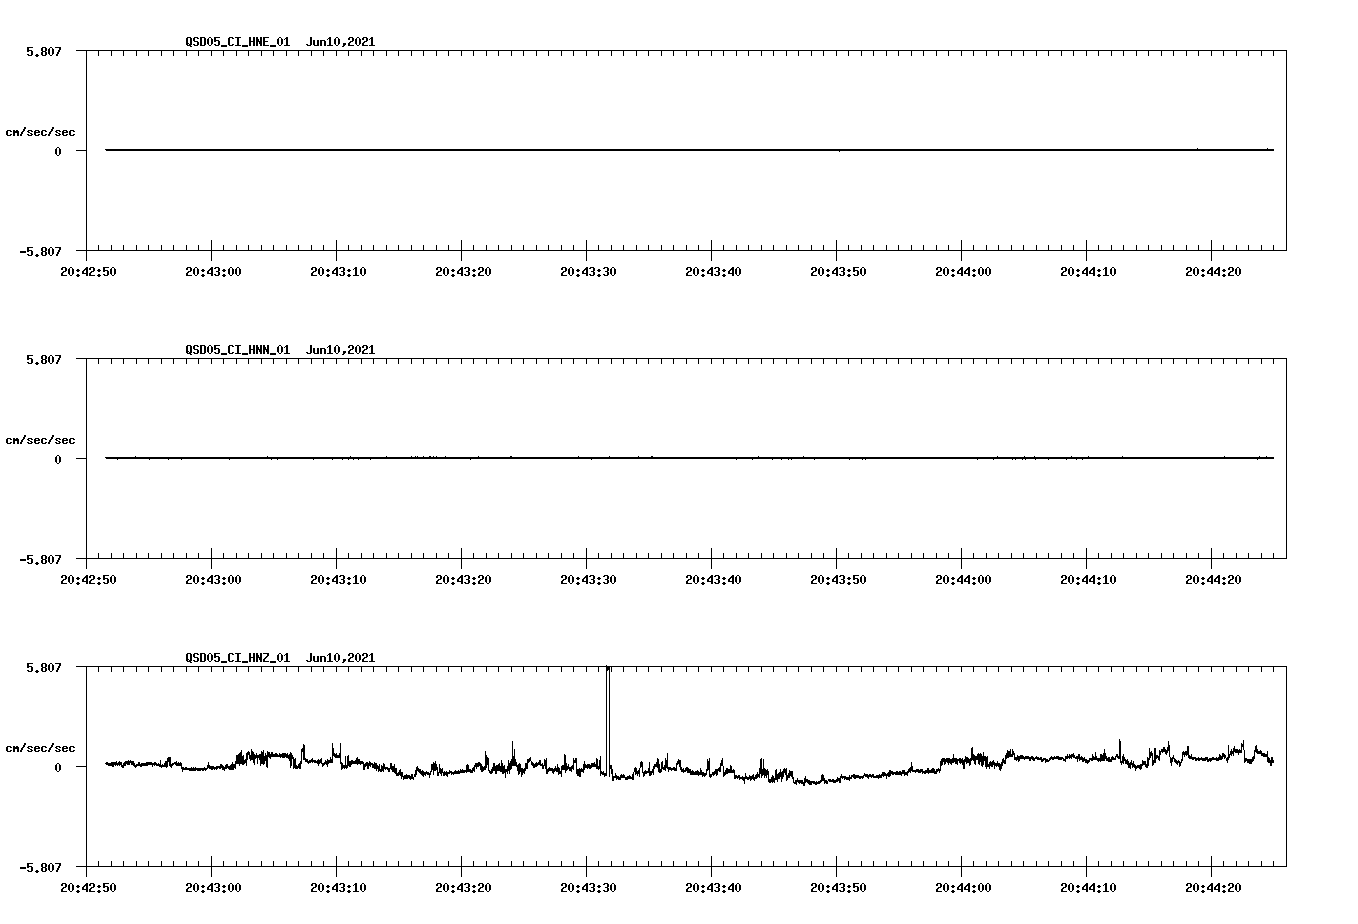Click the 20:43:40 time label under the HNZ plot
Viewport: 1358px width, 924px height.
point(713,887)
